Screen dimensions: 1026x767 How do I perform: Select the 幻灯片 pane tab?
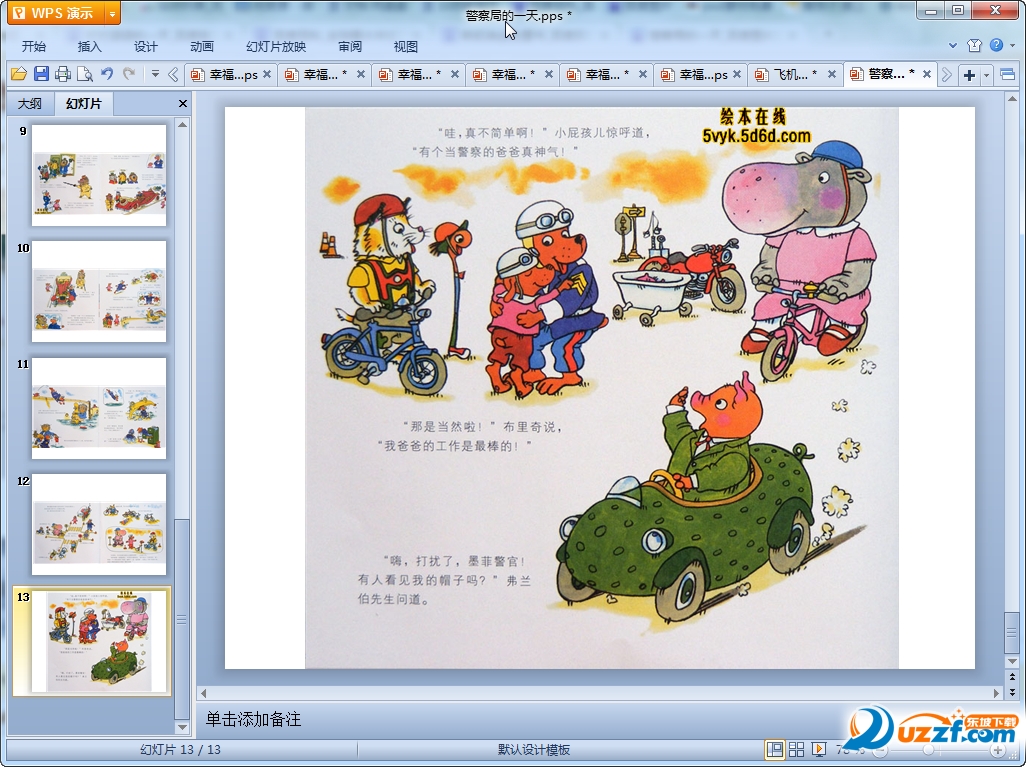point(84,103)
